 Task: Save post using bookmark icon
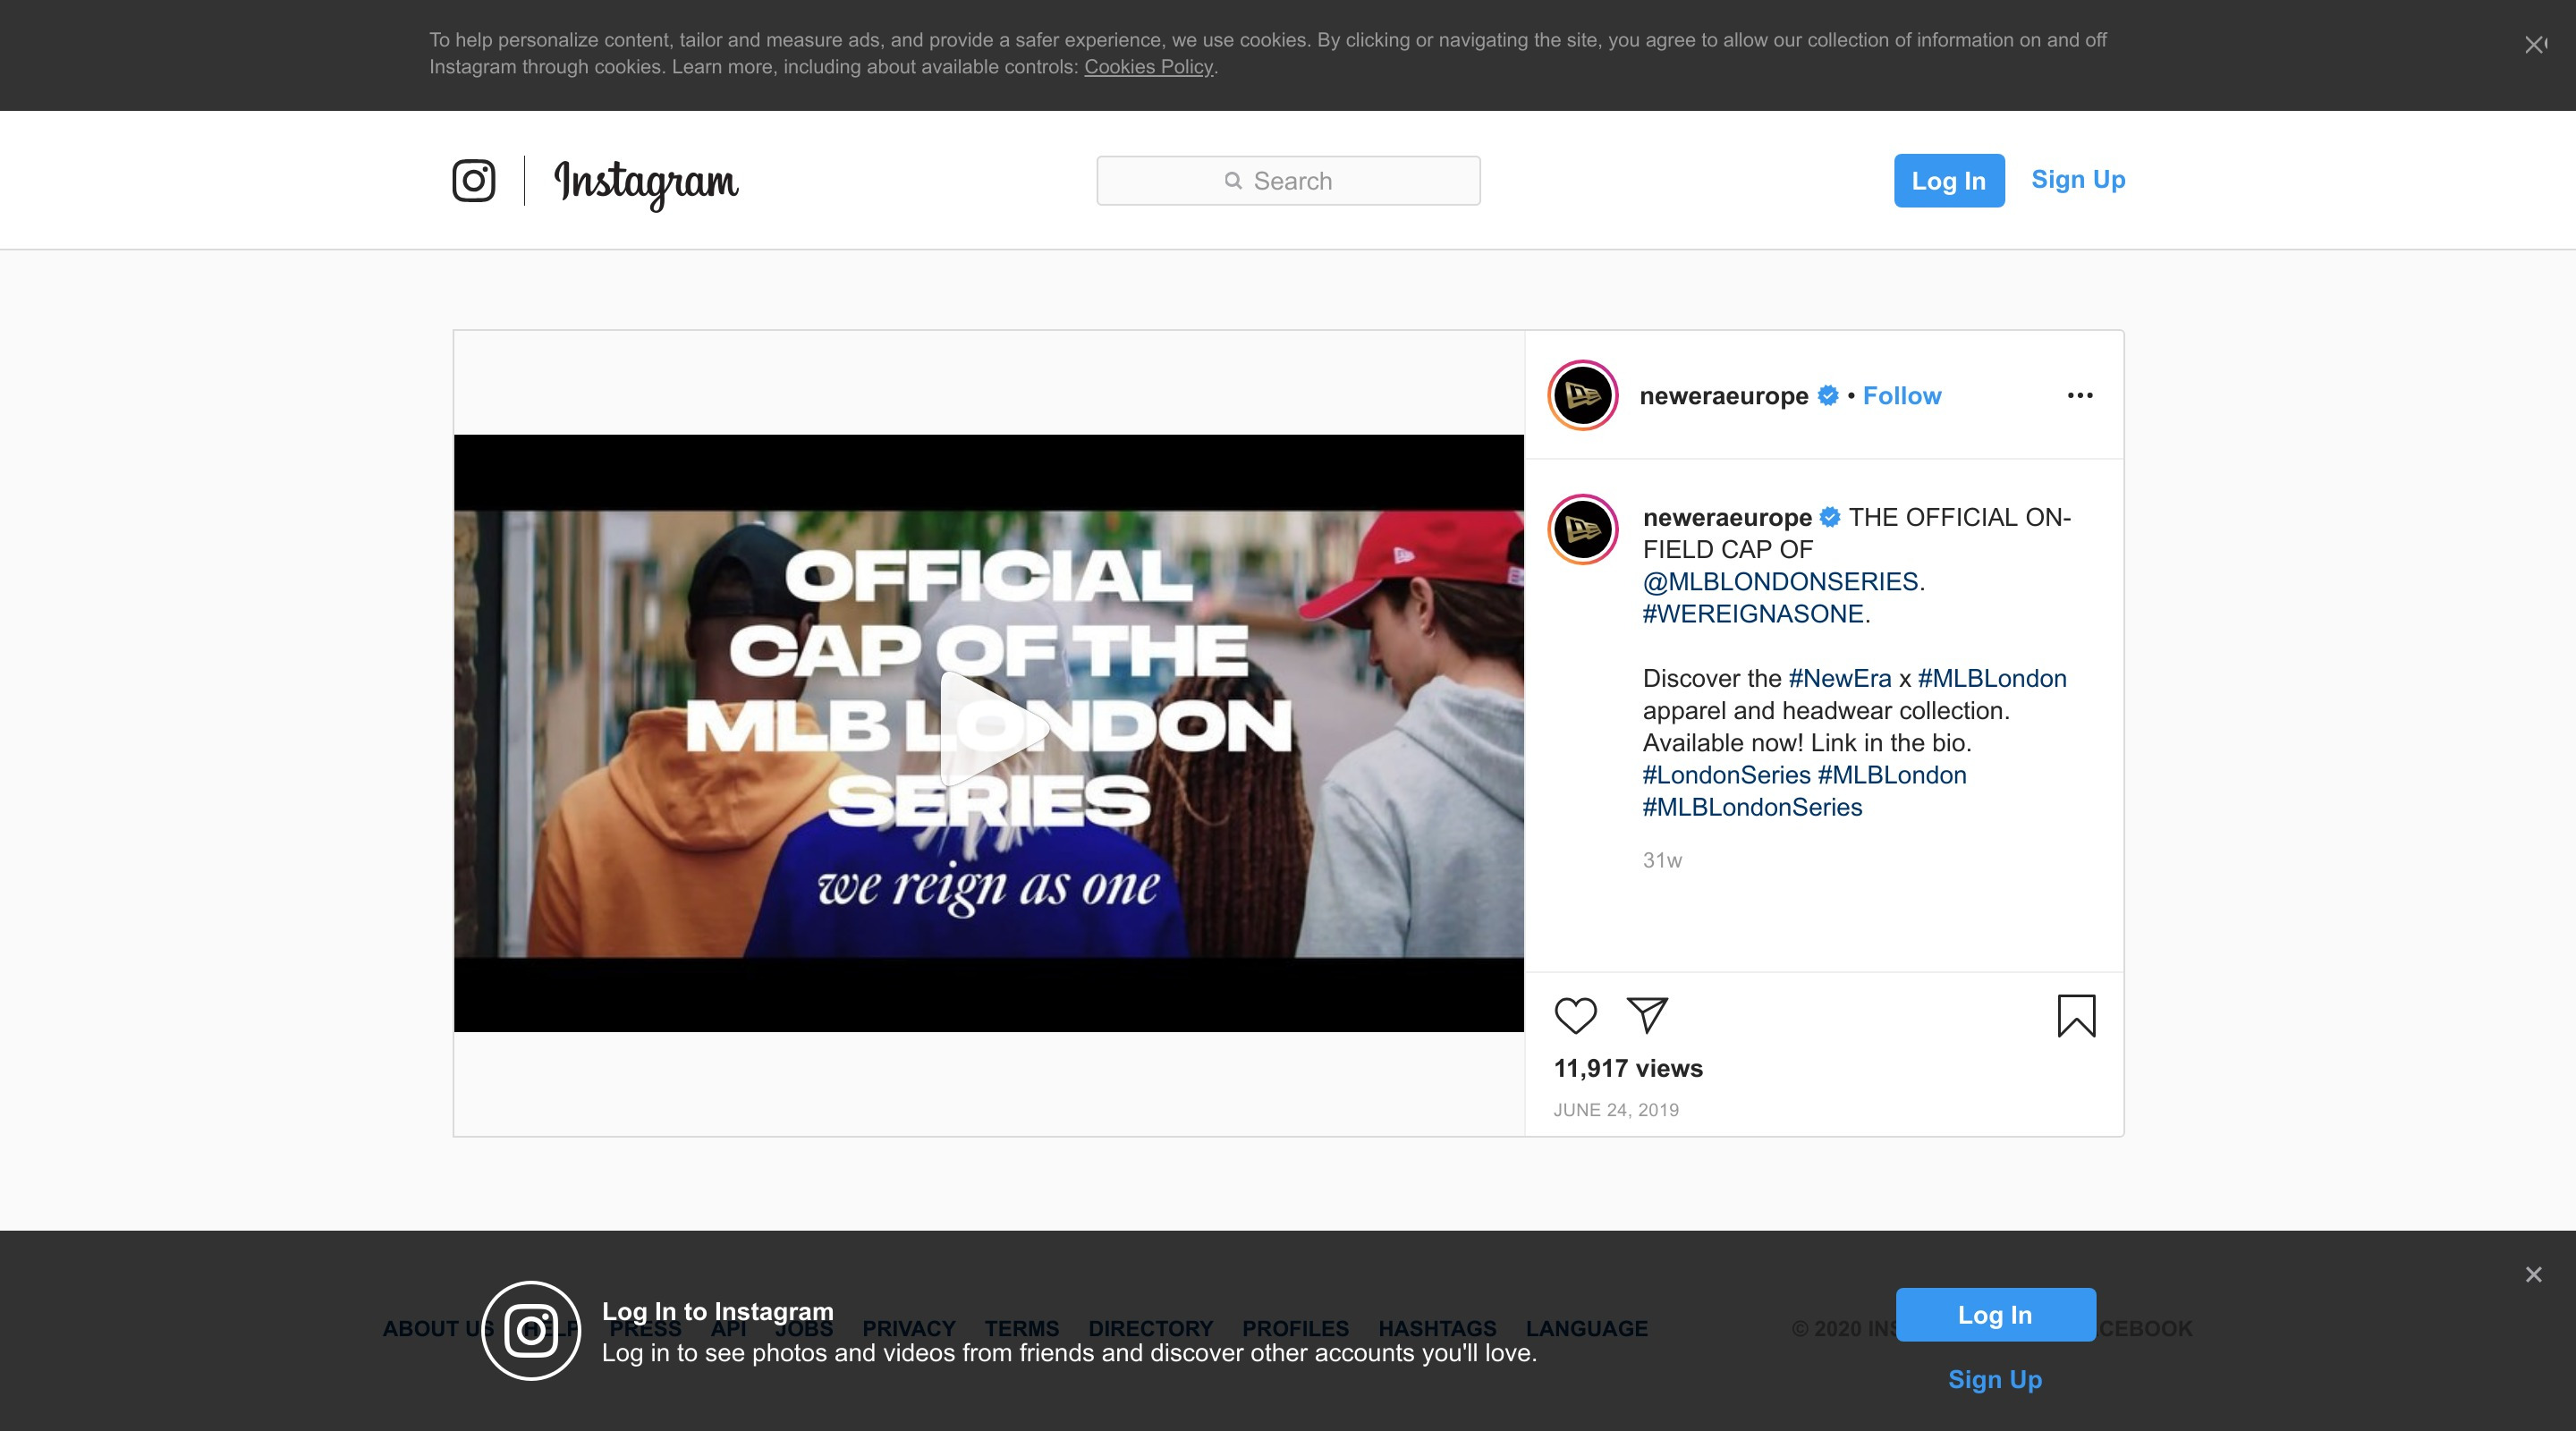click(2076, 1016)
